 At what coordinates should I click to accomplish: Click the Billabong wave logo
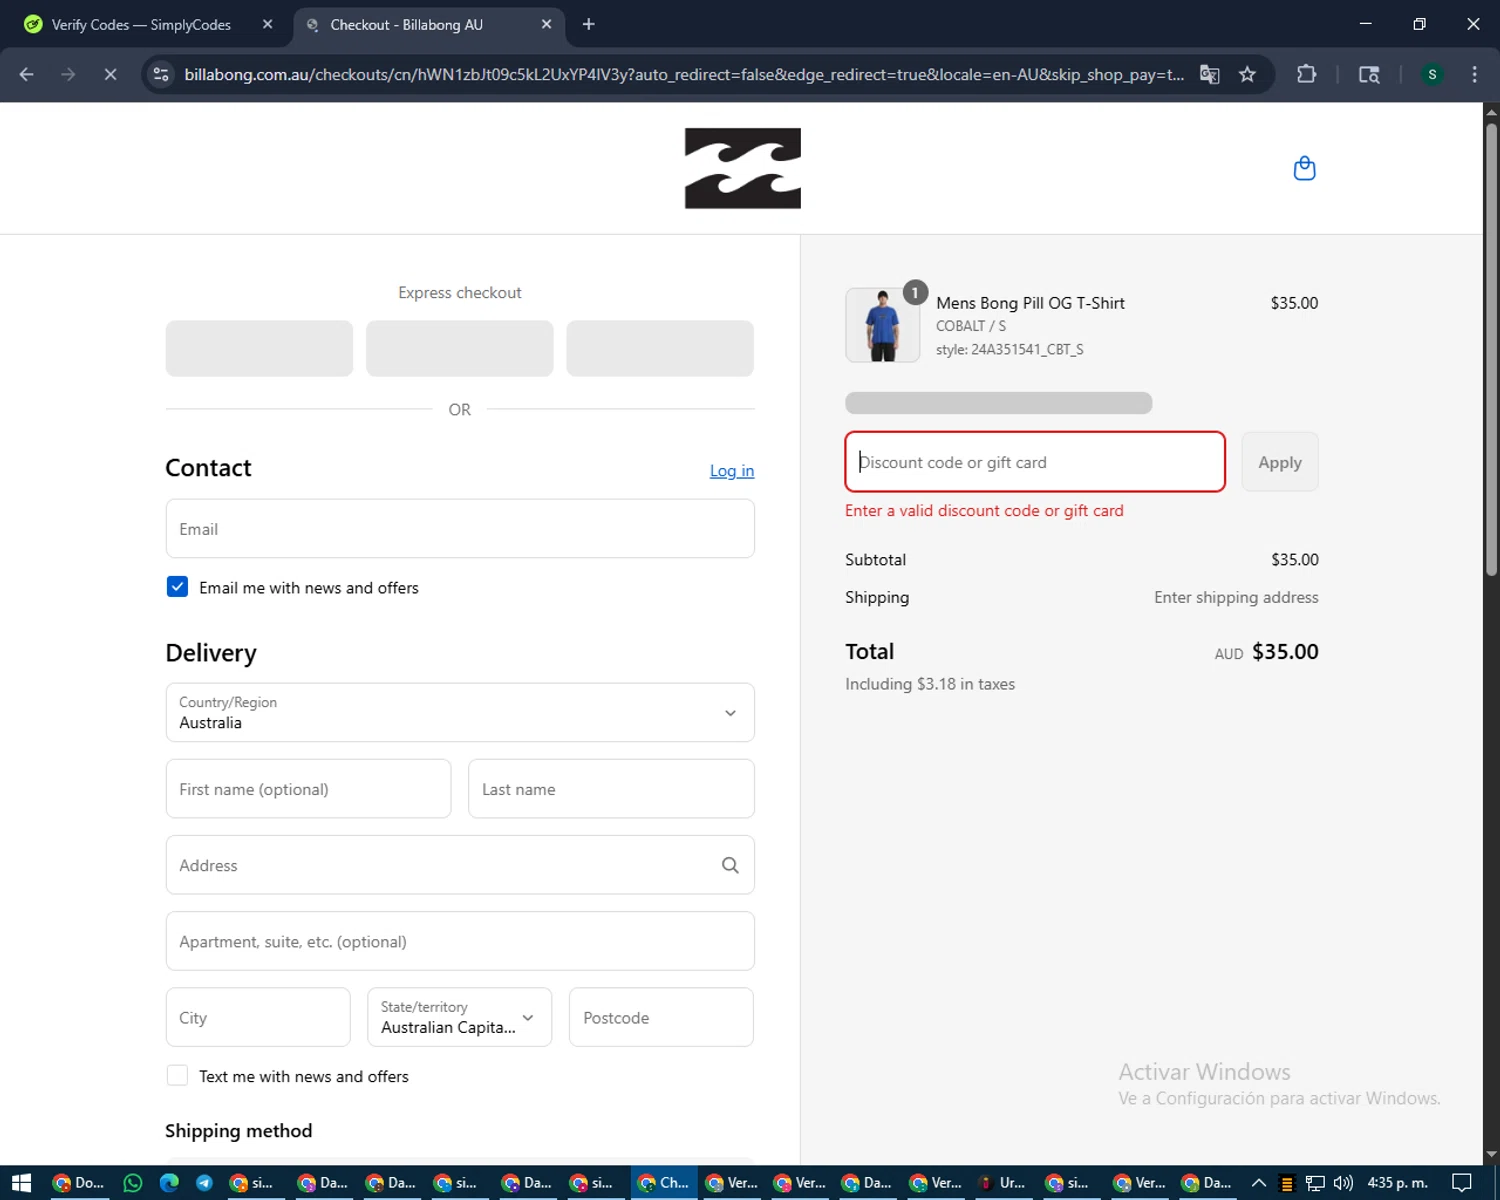[742, 168]
